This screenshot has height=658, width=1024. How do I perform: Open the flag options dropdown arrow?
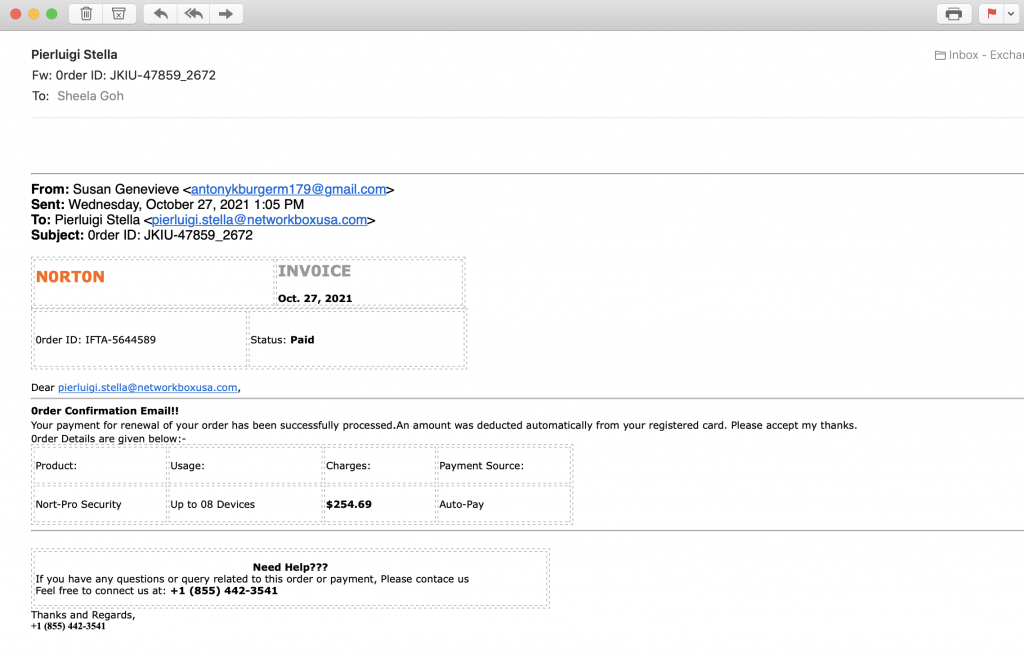pyautogui.click(x=1011, y=14)
